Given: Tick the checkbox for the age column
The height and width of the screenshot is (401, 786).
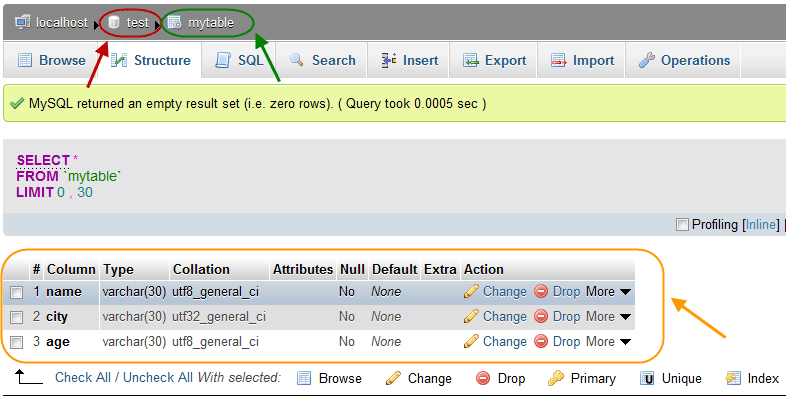Looking at the screenshot, I should [x=17, y=342].
